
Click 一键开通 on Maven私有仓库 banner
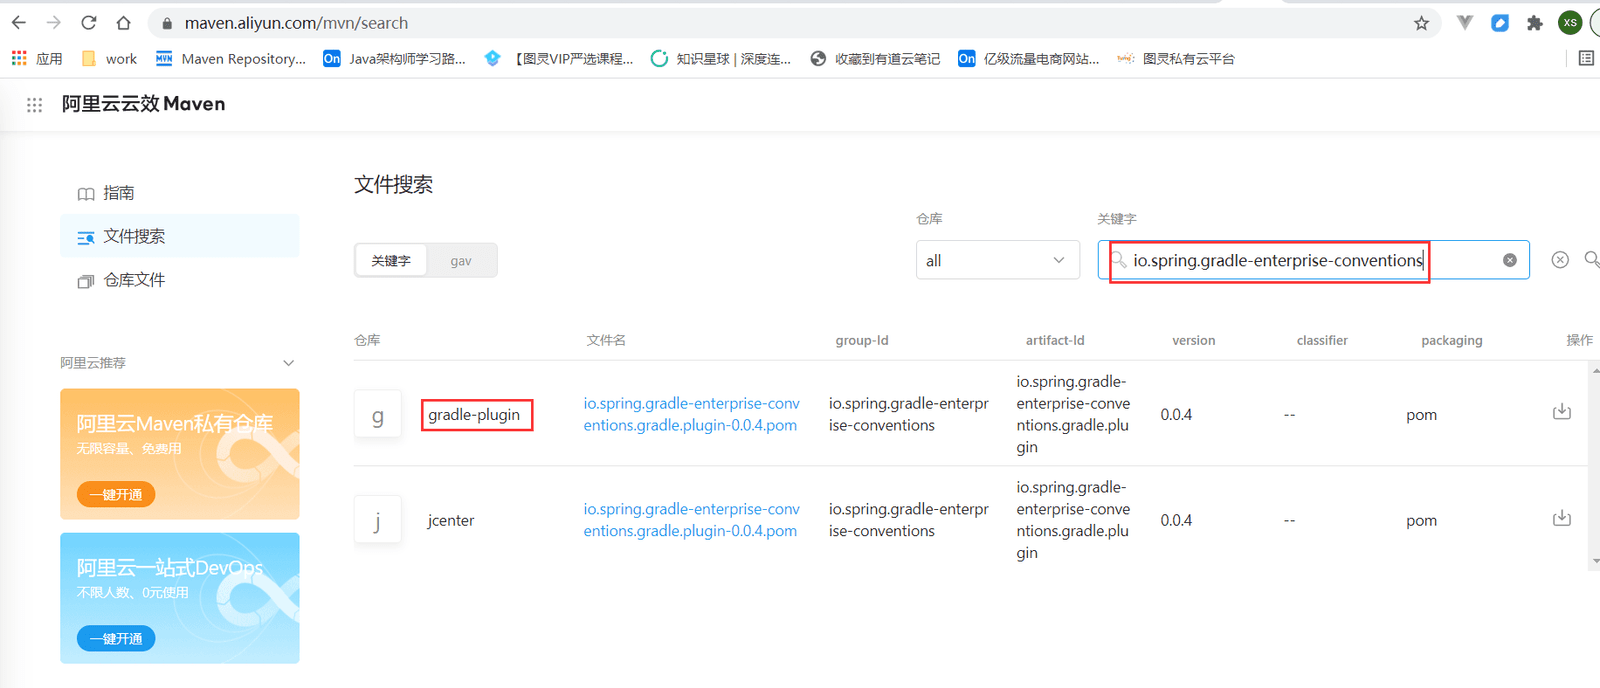pos(116,494)
